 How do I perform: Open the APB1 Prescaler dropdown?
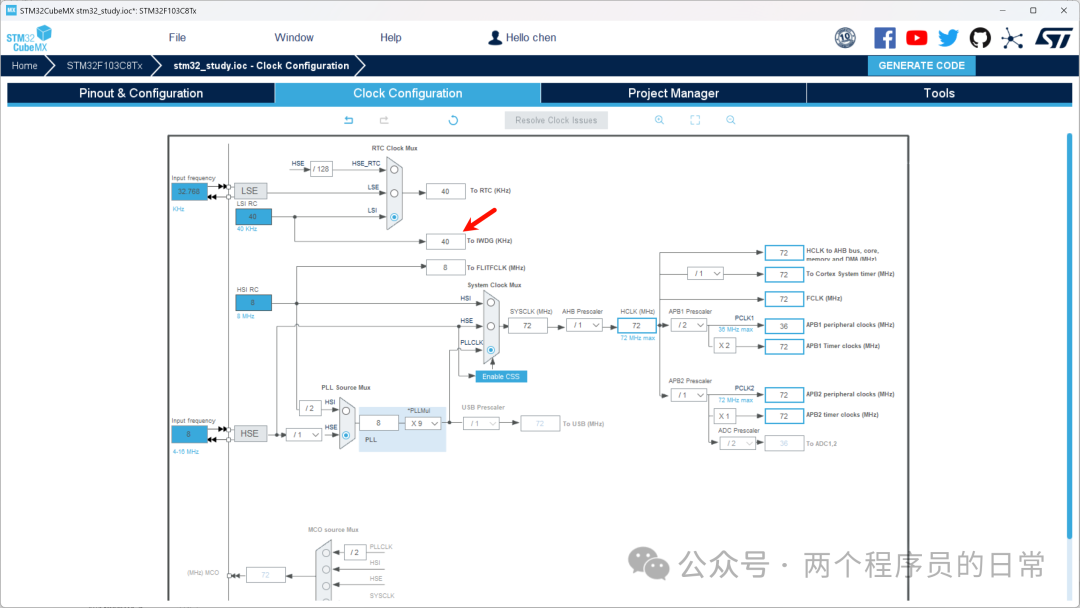coord(689,325)
